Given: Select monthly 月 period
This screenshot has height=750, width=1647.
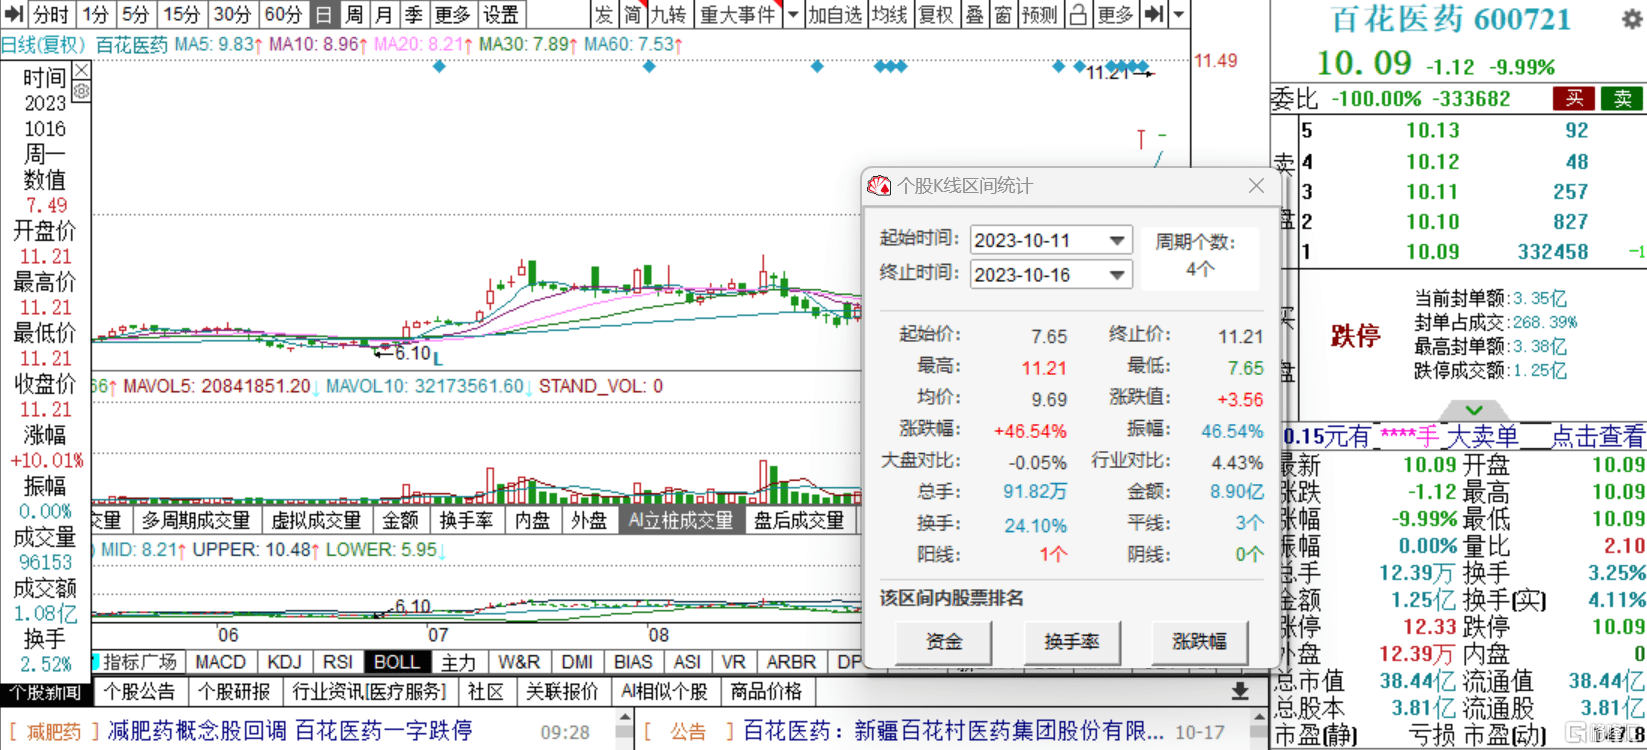Looking at the screenshot, I should (x=384, y=14).
